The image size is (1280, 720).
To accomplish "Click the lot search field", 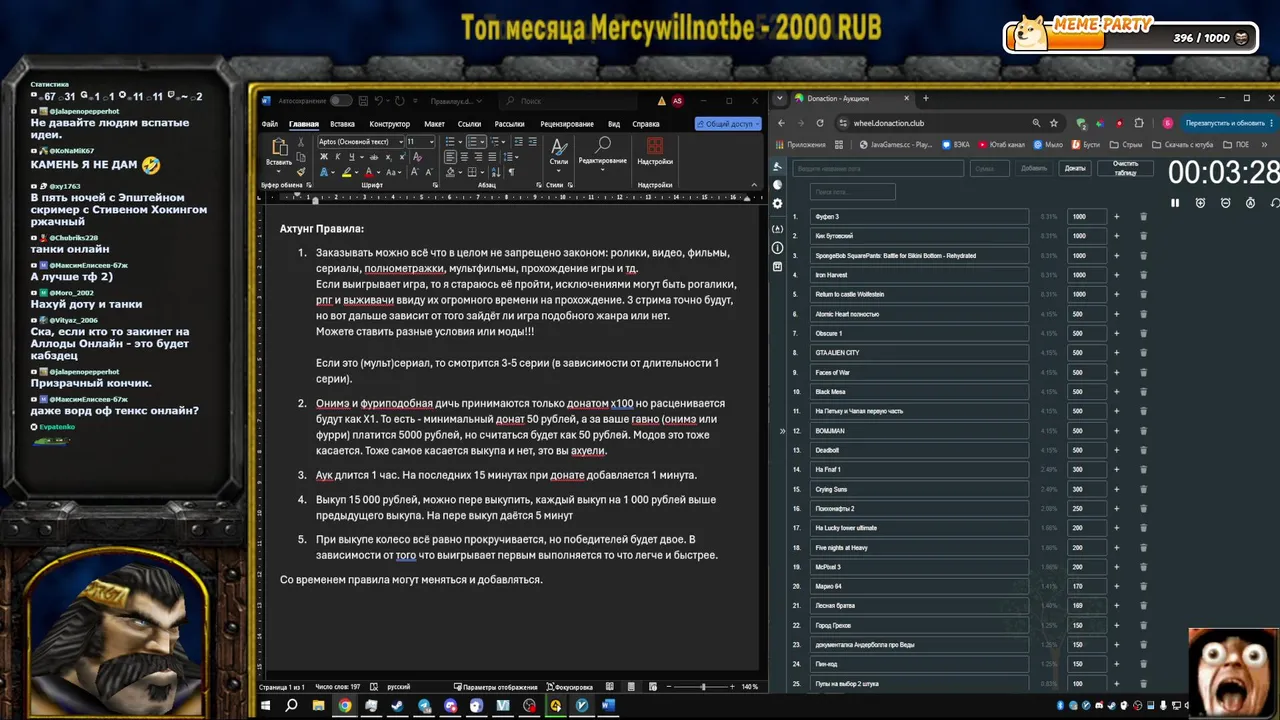I will pyautogui.click(x=852, y=191).
